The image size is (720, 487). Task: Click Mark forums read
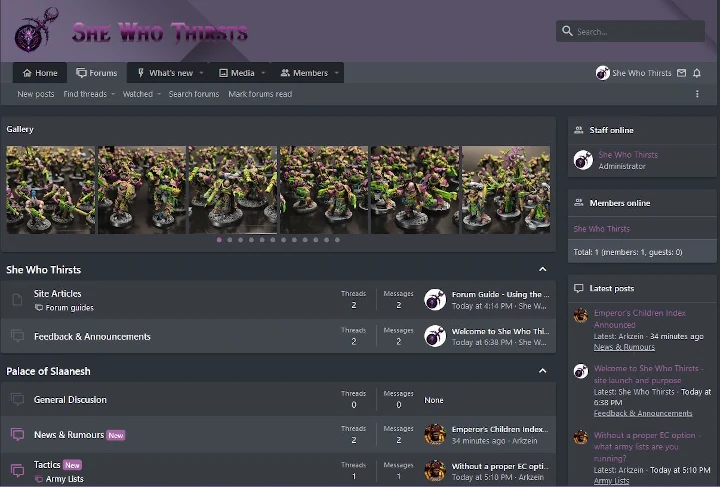260,94
